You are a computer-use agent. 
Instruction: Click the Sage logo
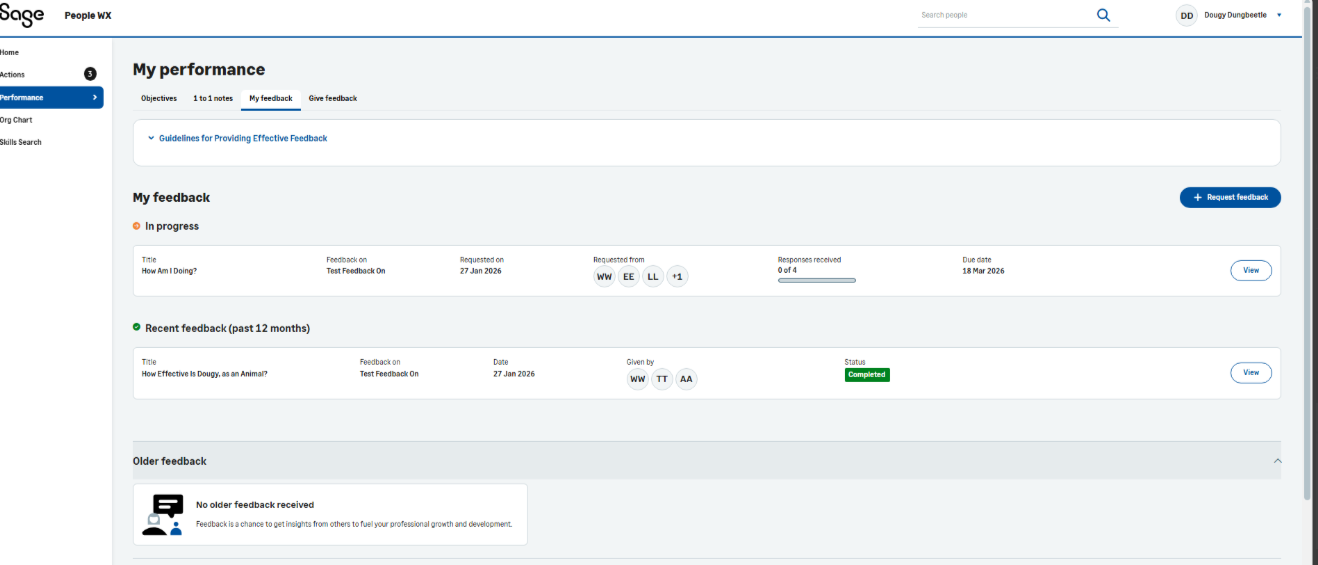click(22, 15)
